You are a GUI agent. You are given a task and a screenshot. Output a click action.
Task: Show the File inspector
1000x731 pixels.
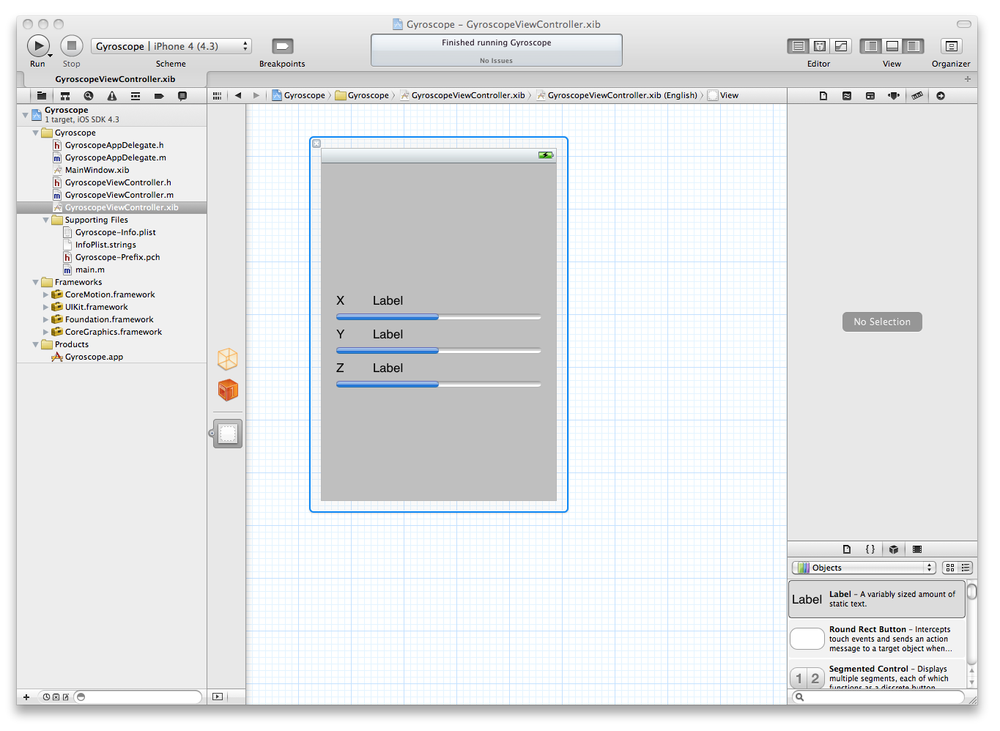pyautogui.click(x=823, y=96)
